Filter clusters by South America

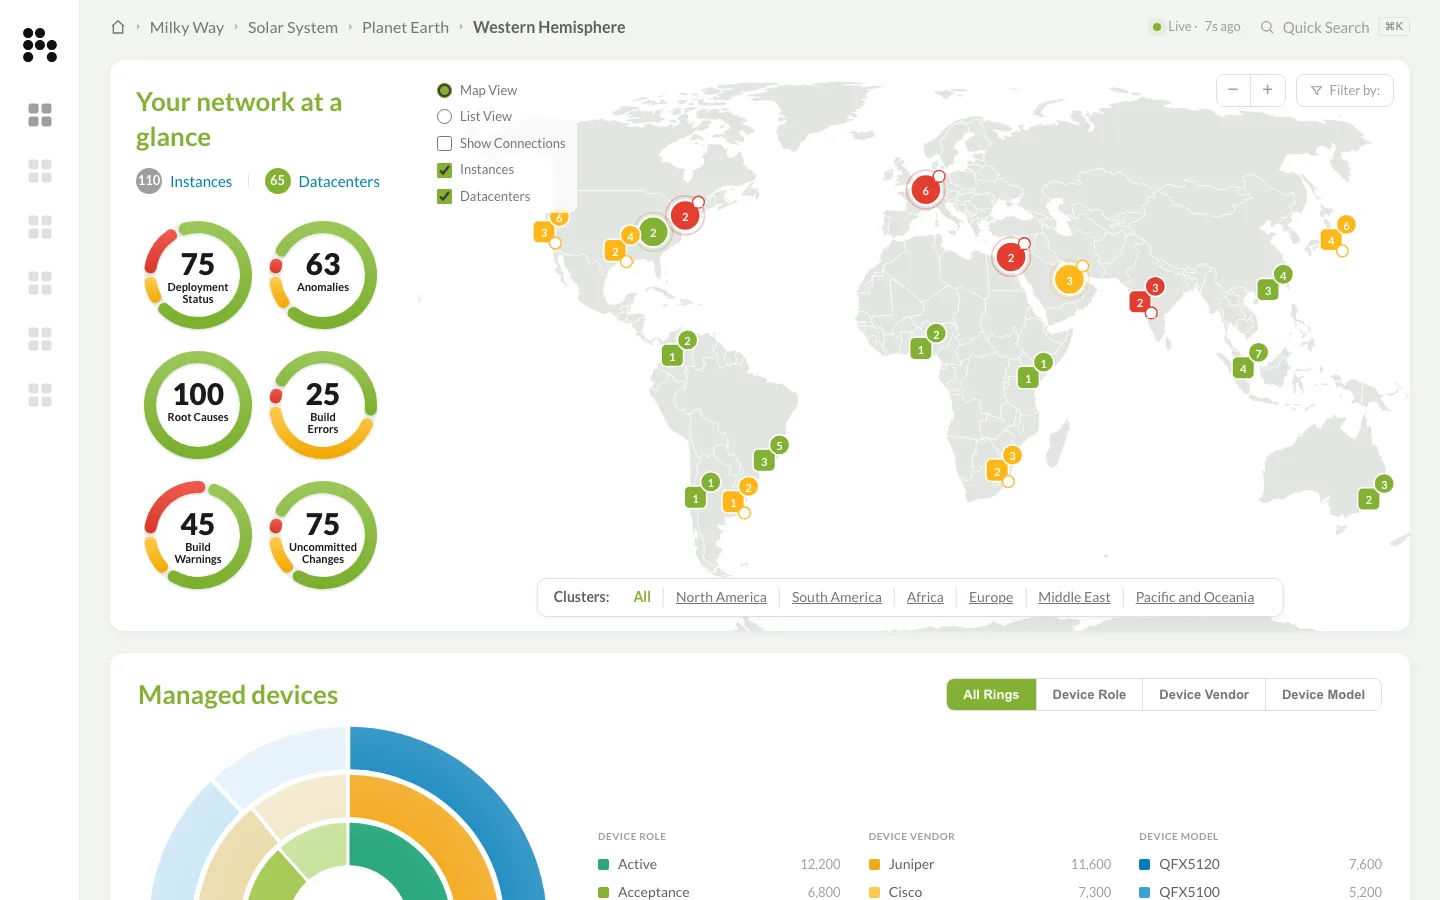837,597
